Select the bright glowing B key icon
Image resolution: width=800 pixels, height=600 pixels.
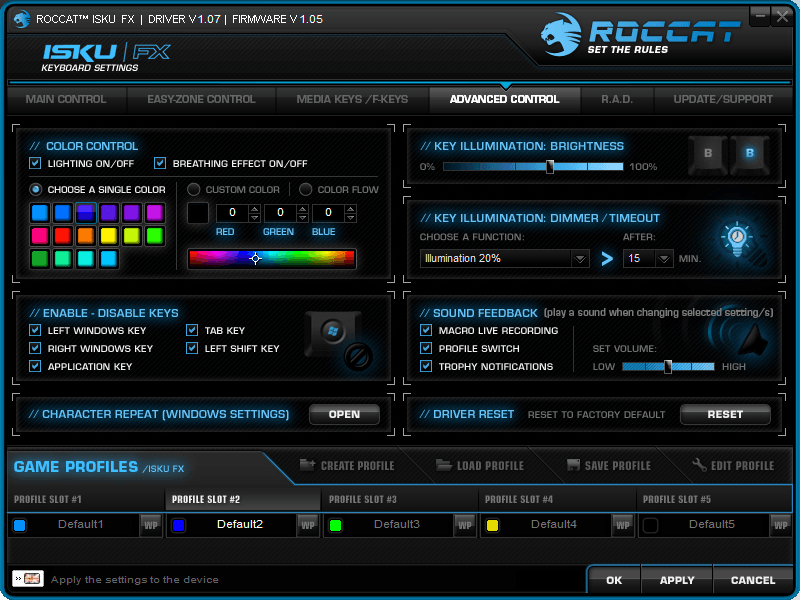tap(749, 155)
